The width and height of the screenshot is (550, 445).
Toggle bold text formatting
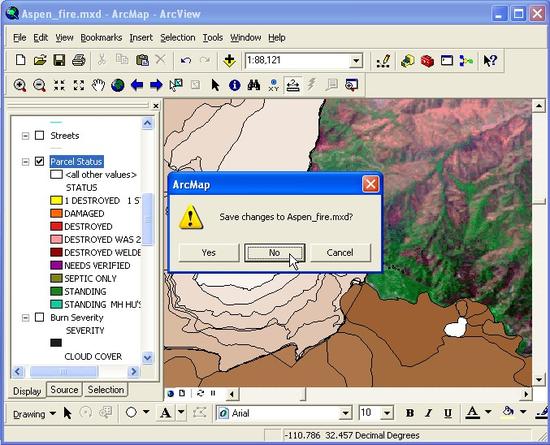click(x=409, y=413)
